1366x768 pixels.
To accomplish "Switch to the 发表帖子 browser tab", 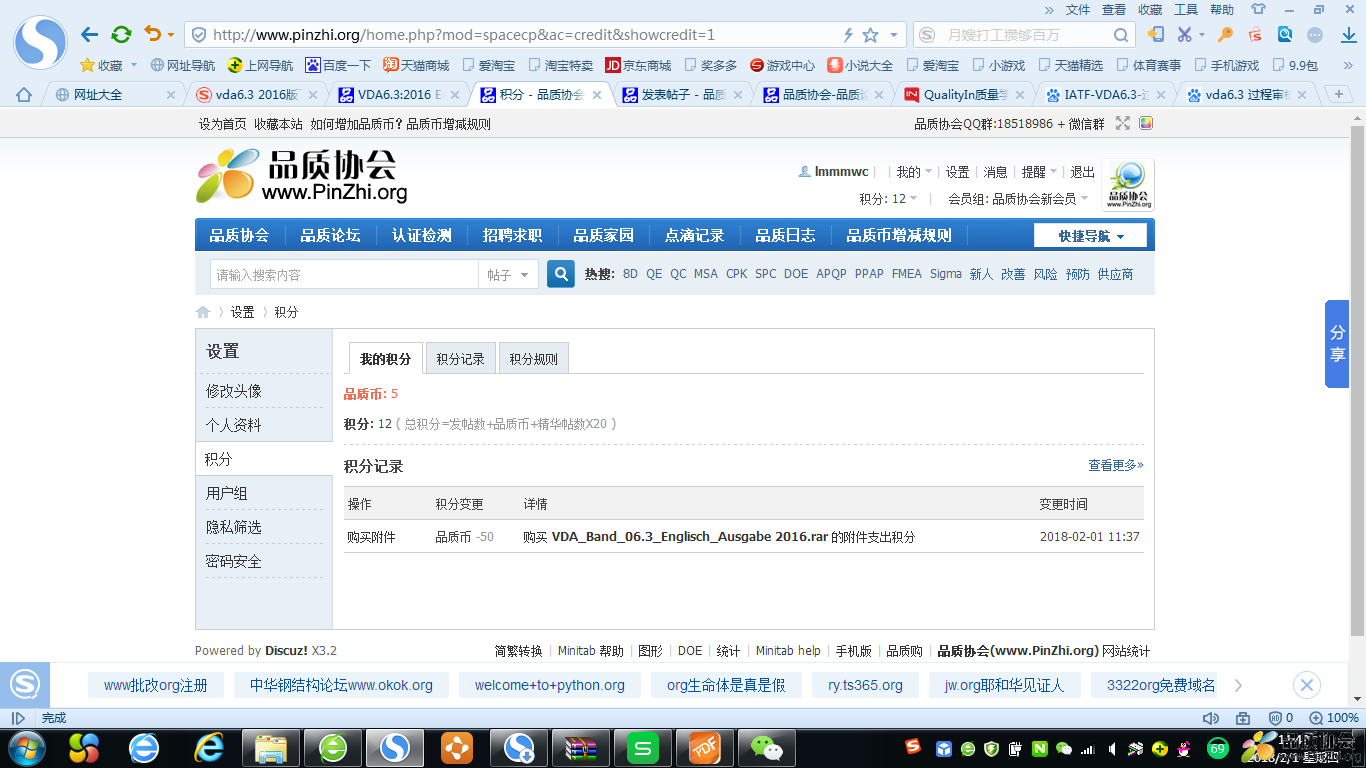I will (x=684, y=95).
